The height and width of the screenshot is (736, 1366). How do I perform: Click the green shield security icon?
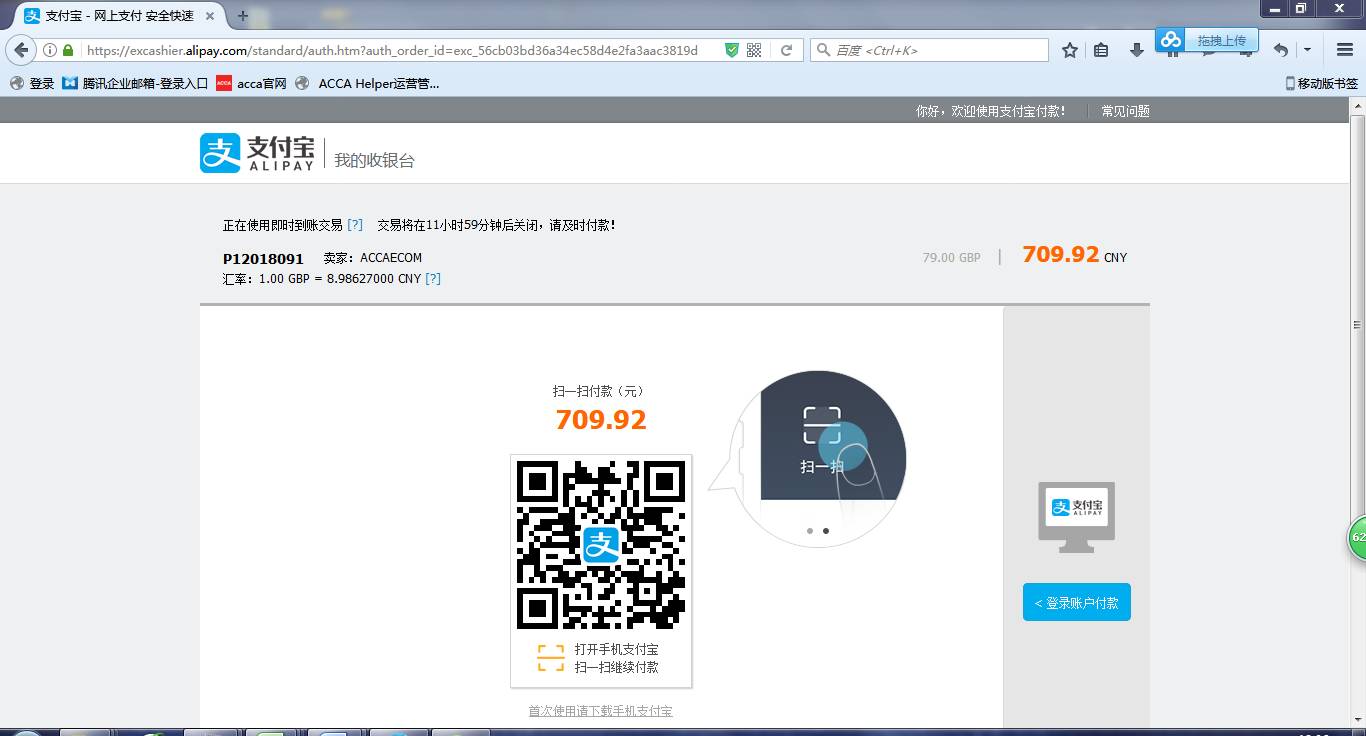(x=732, y=50)
